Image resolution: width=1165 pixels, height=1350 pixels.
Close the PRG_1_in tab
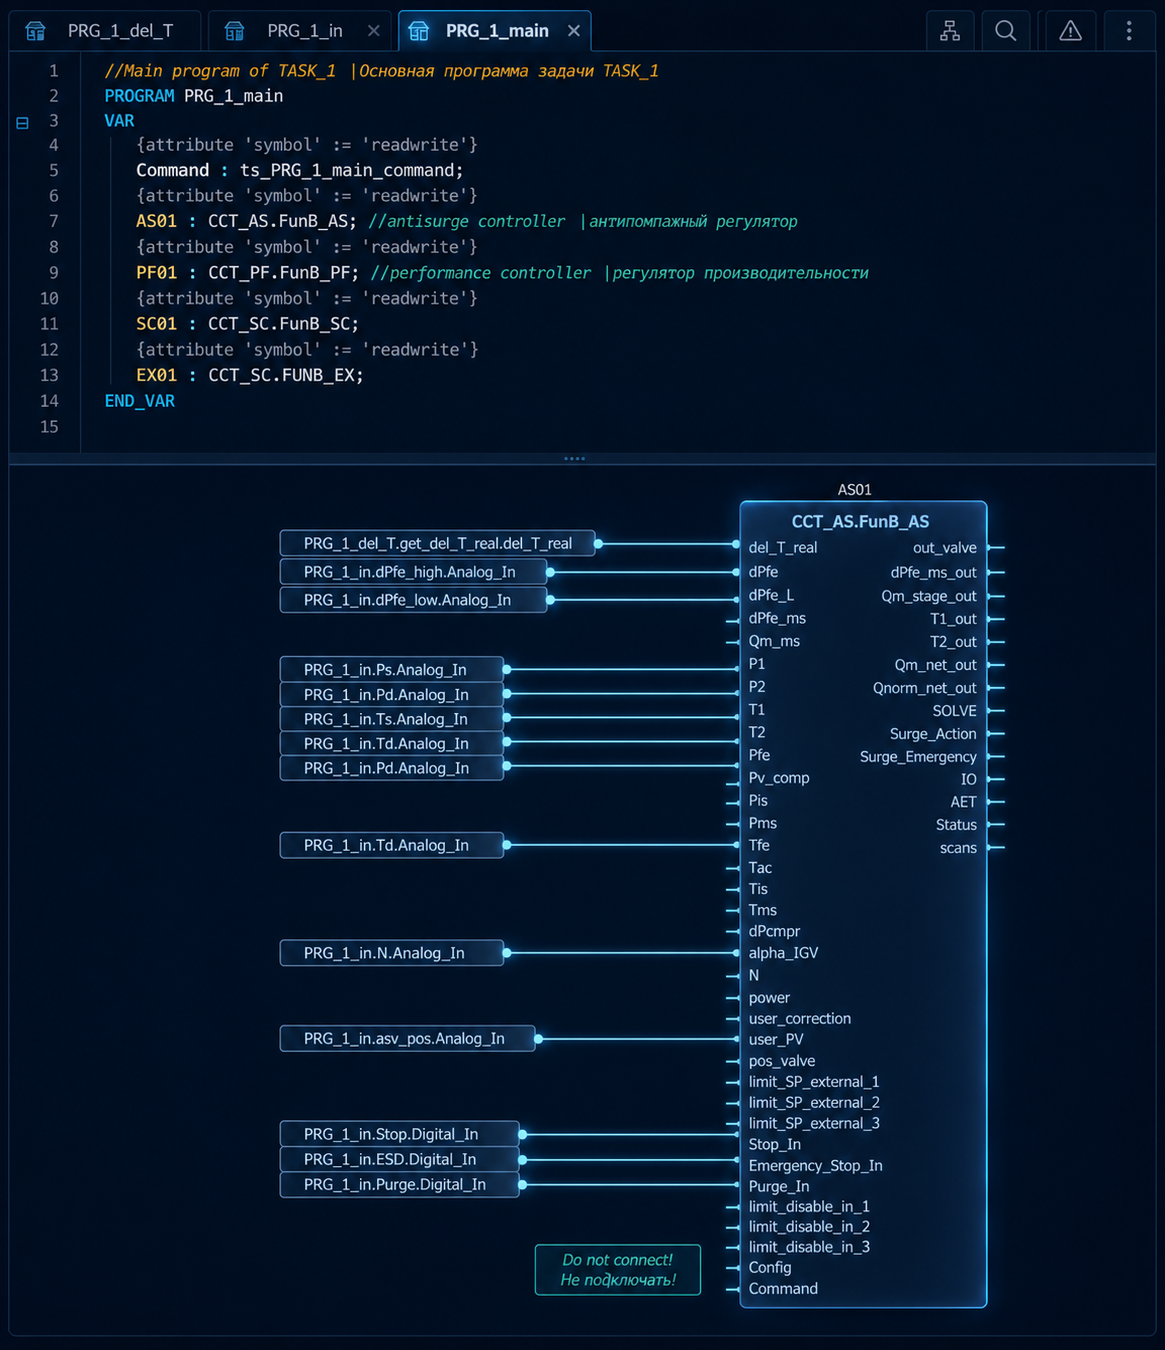[x=374, y=31]
